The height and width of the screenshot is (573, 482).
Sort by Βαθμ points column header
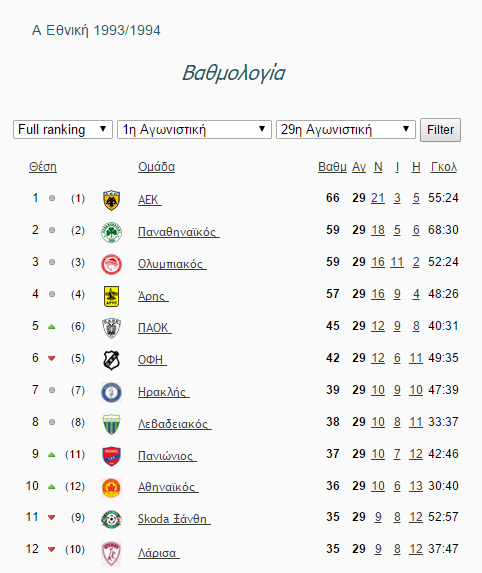pyautogui.click(x=332, y=167)
